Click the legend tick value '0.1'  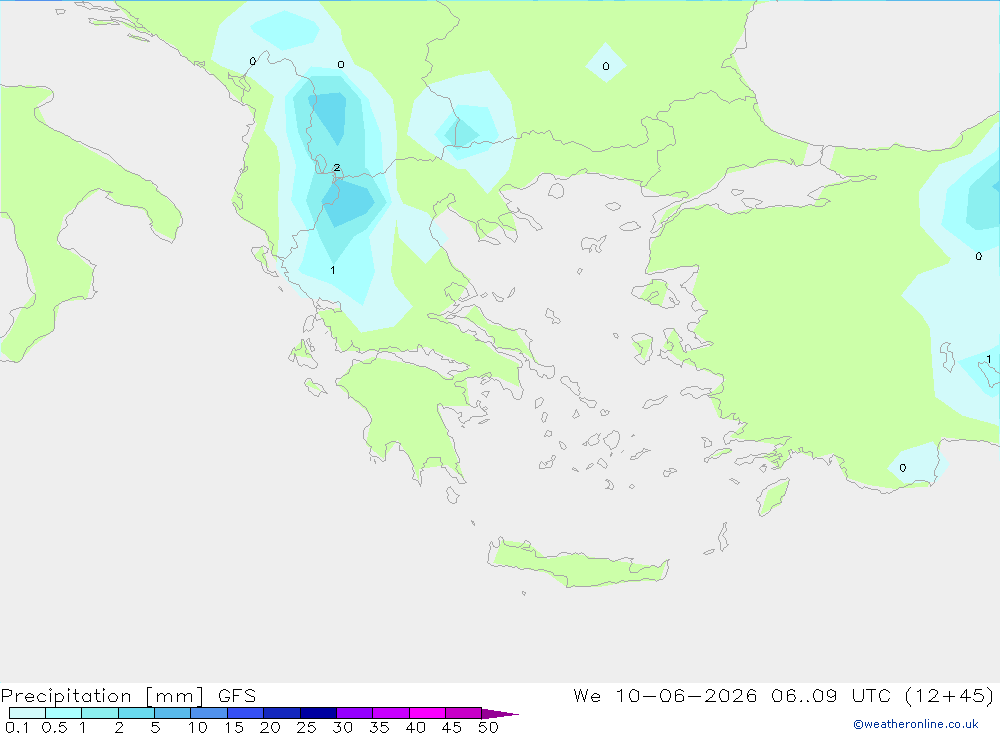pyautogui.click(x=17, y=727)
